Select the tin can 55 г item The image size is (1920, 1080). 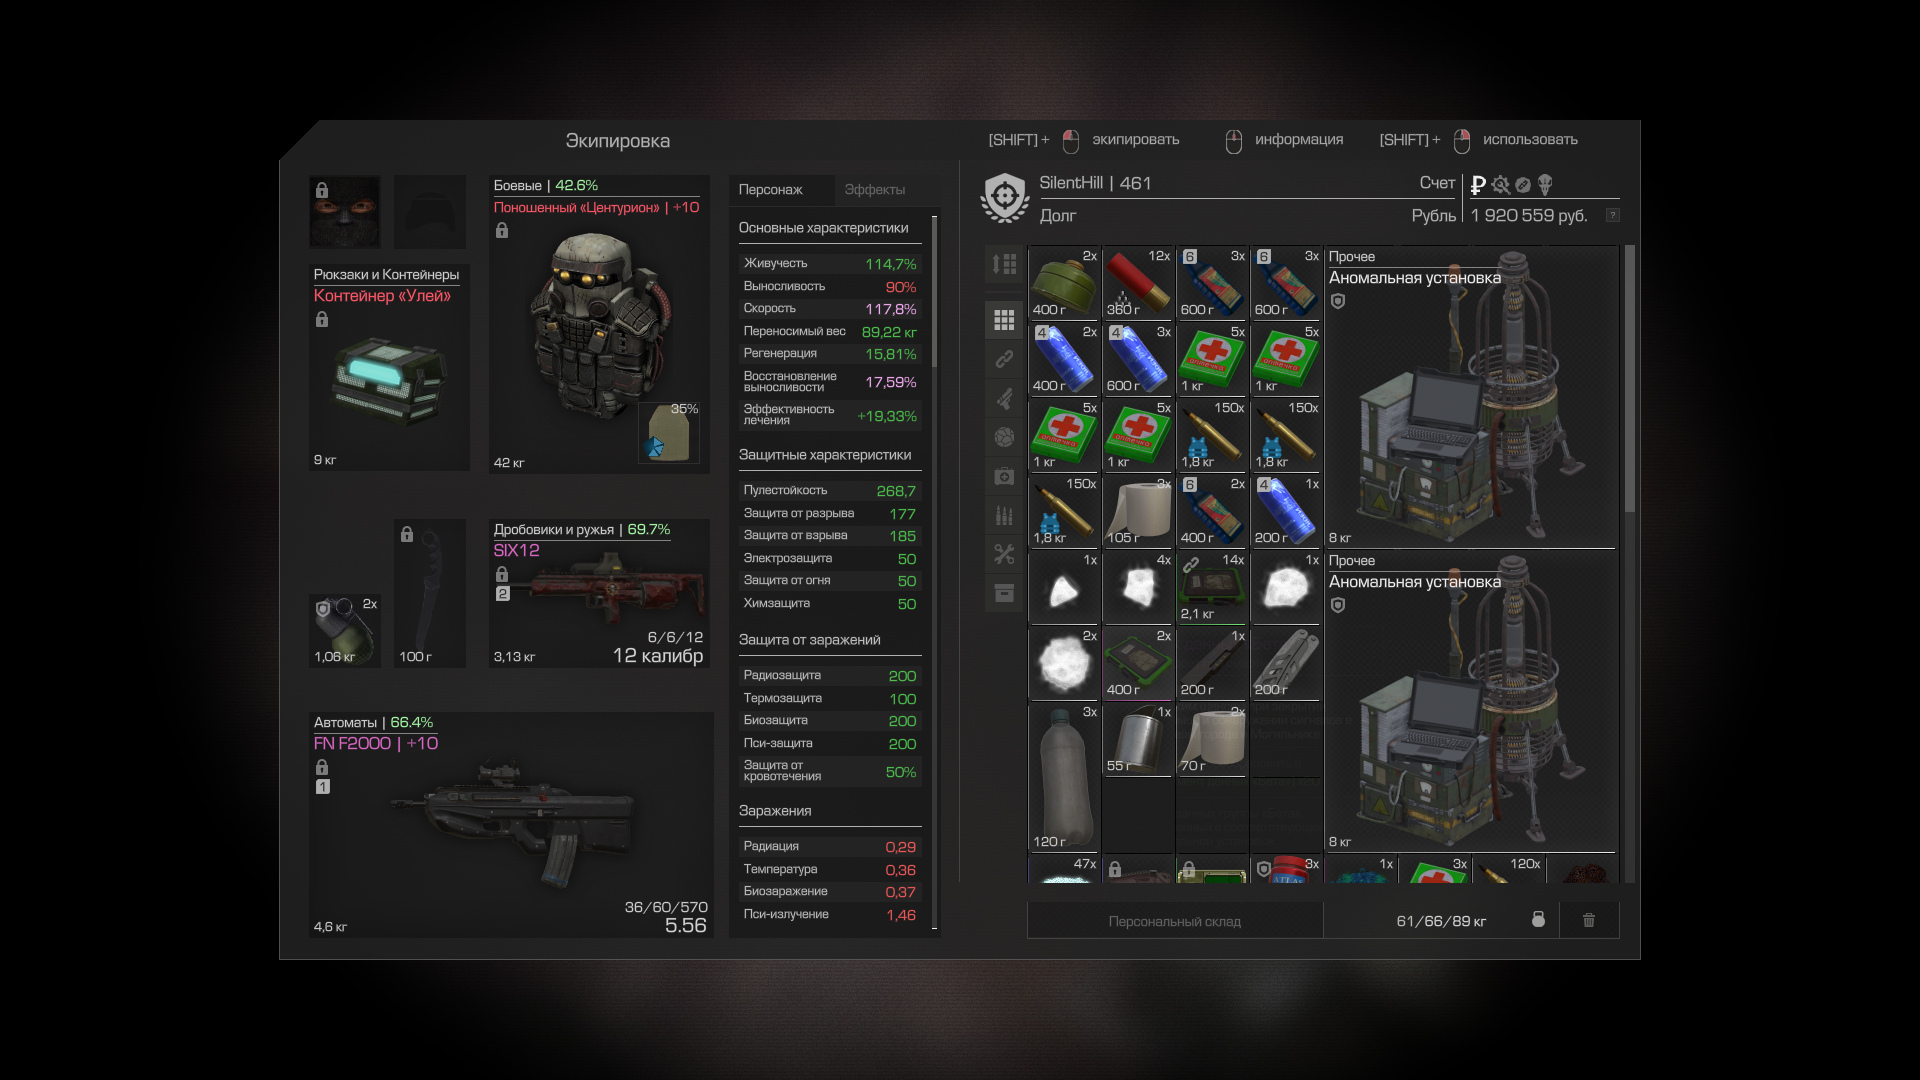[1138, 739]
